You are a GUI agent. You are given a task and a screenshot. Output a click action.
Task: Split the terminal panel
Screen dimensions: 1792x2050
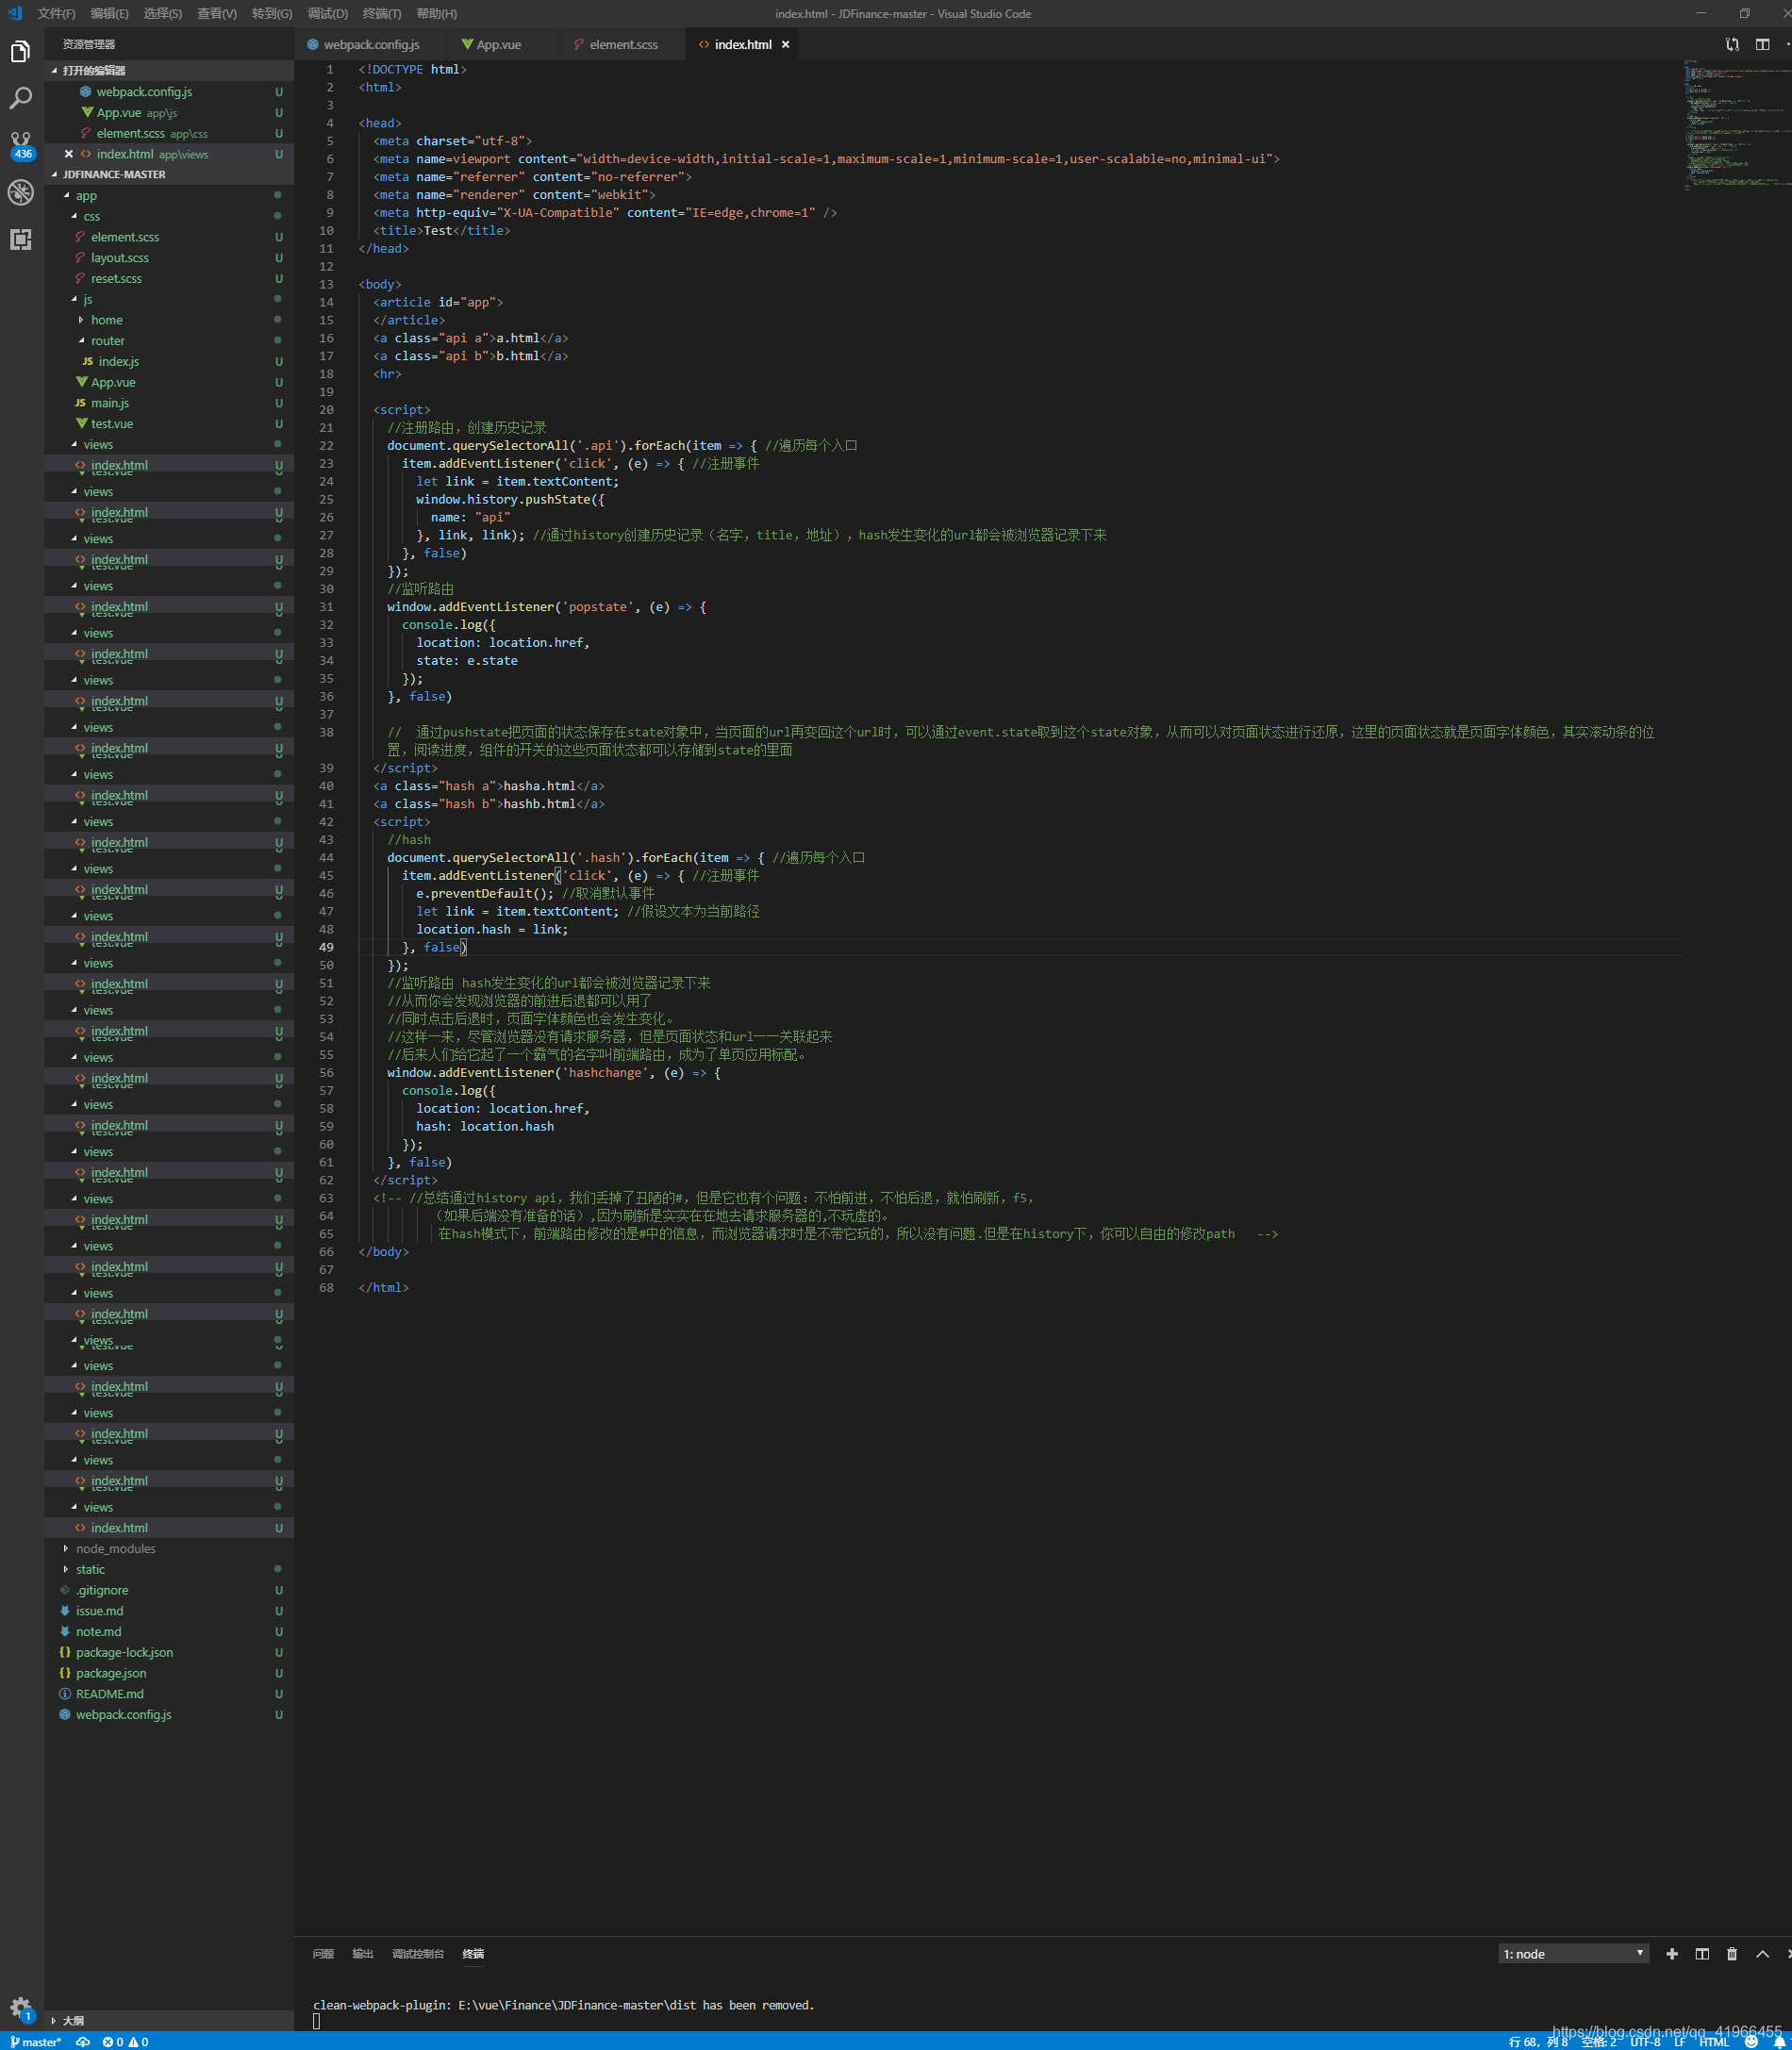[x=1702, y=1954]
